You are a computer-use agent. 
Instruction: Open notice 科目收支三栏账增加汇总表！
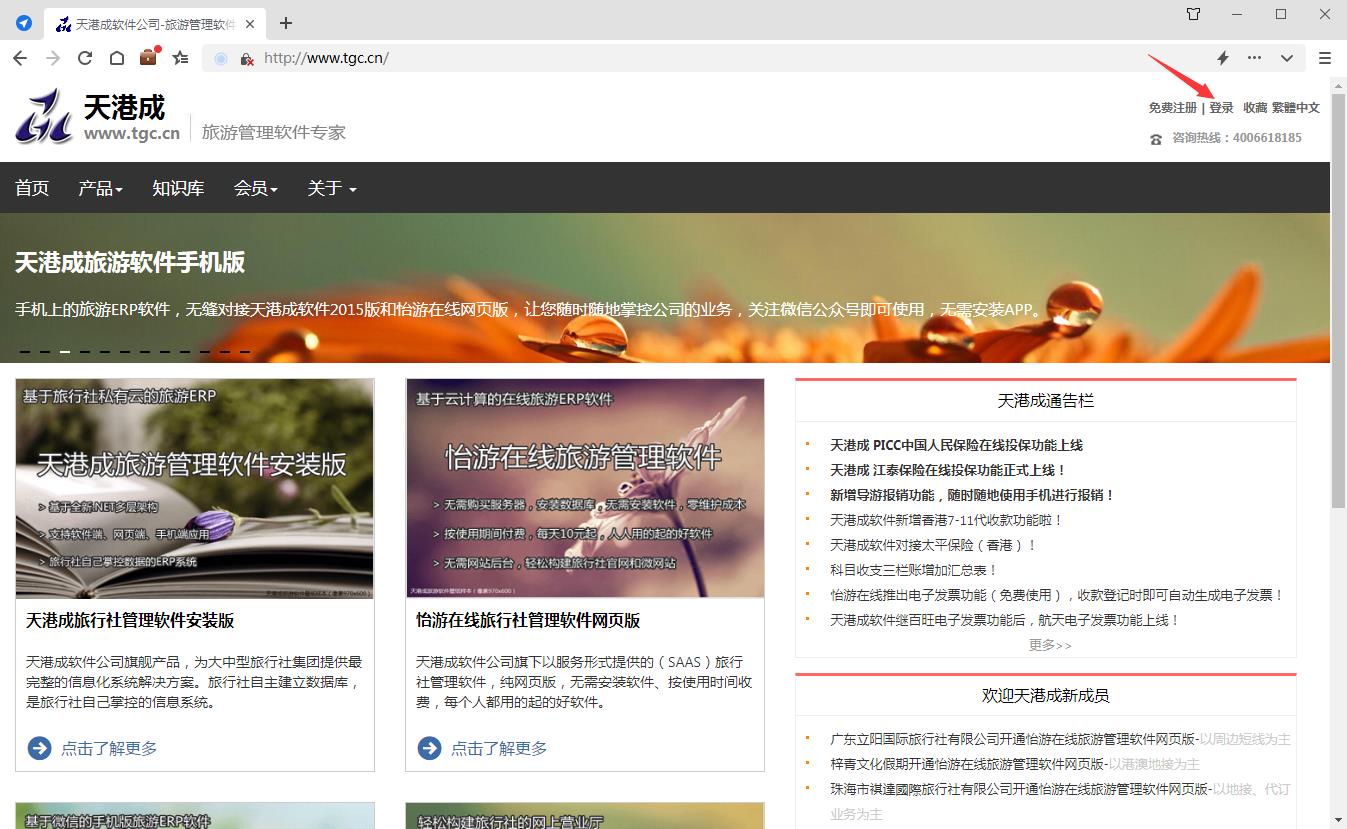914,570
